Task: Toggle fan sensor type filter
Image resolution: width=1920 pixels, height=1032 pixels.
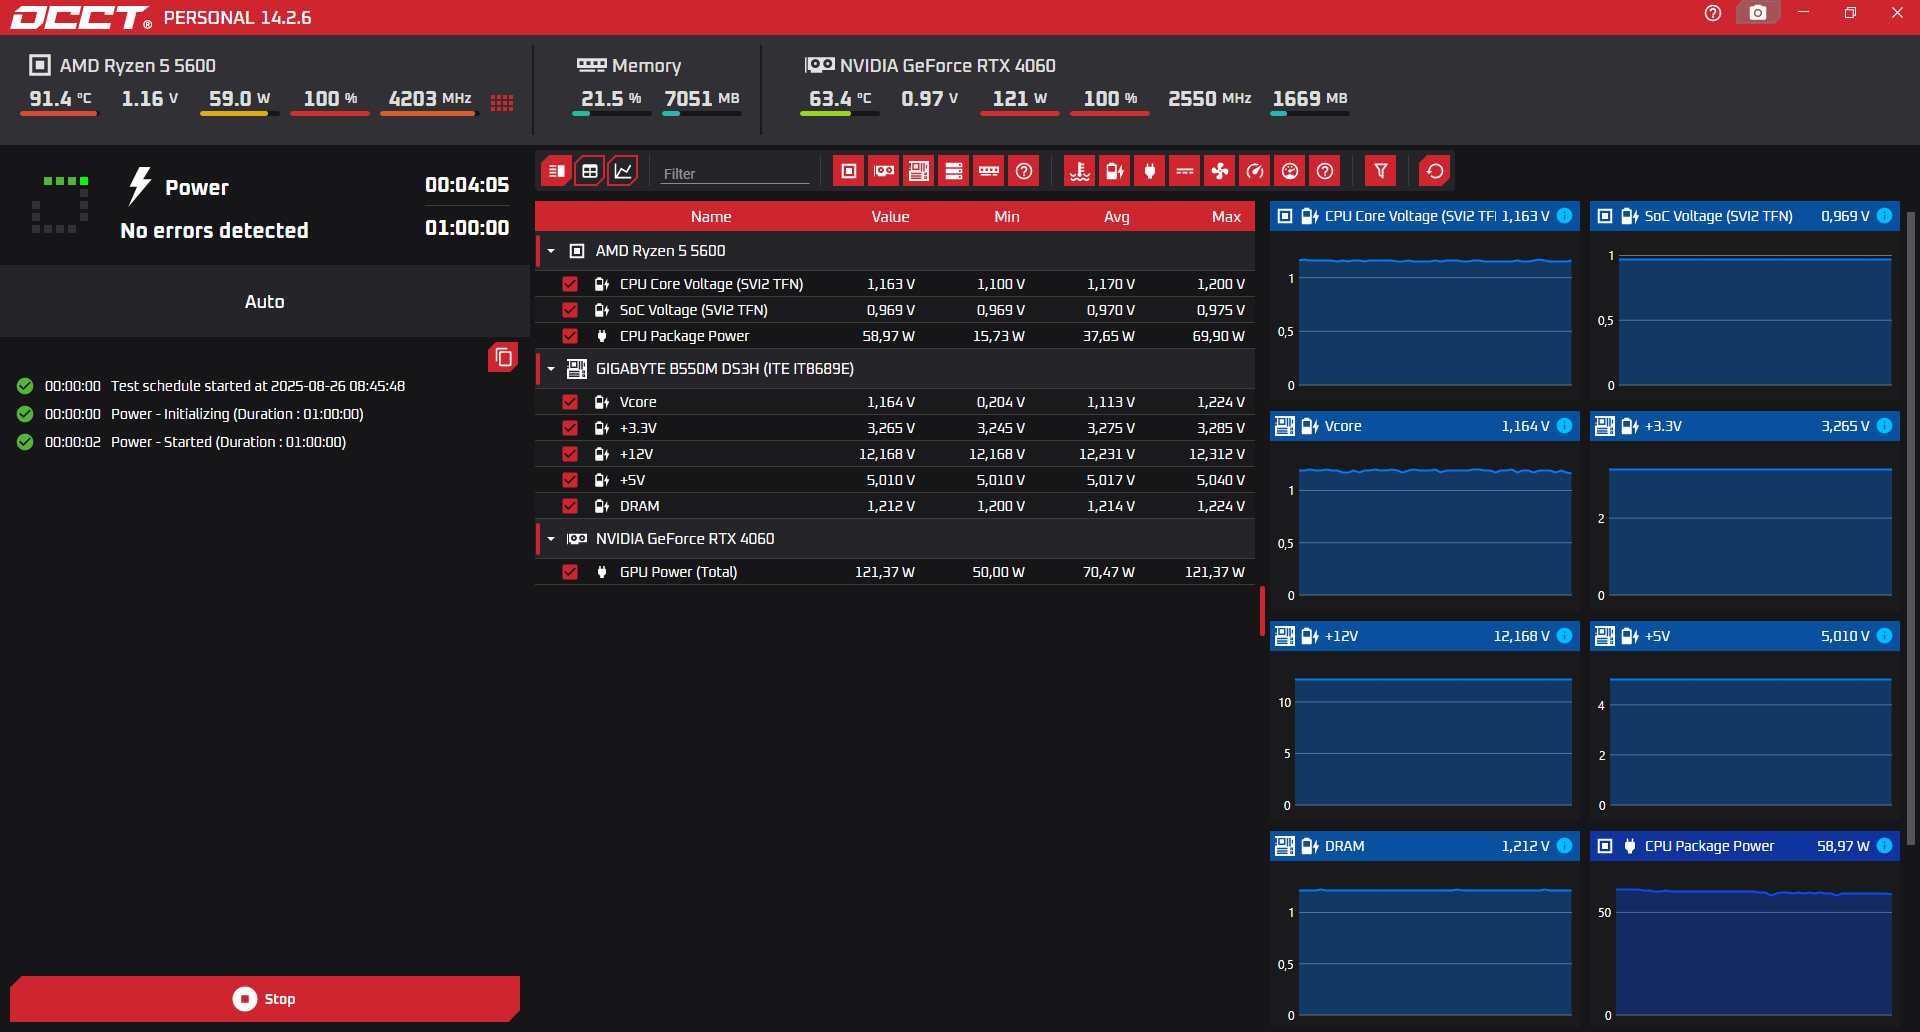Action: tap(1220, 171)
